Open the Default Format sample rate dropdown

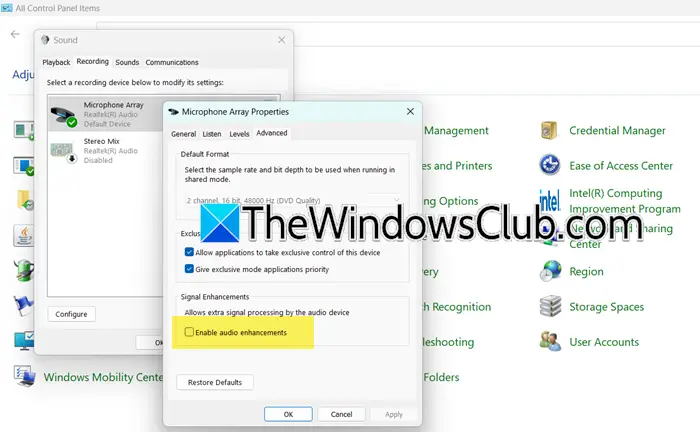pos(292,200)
